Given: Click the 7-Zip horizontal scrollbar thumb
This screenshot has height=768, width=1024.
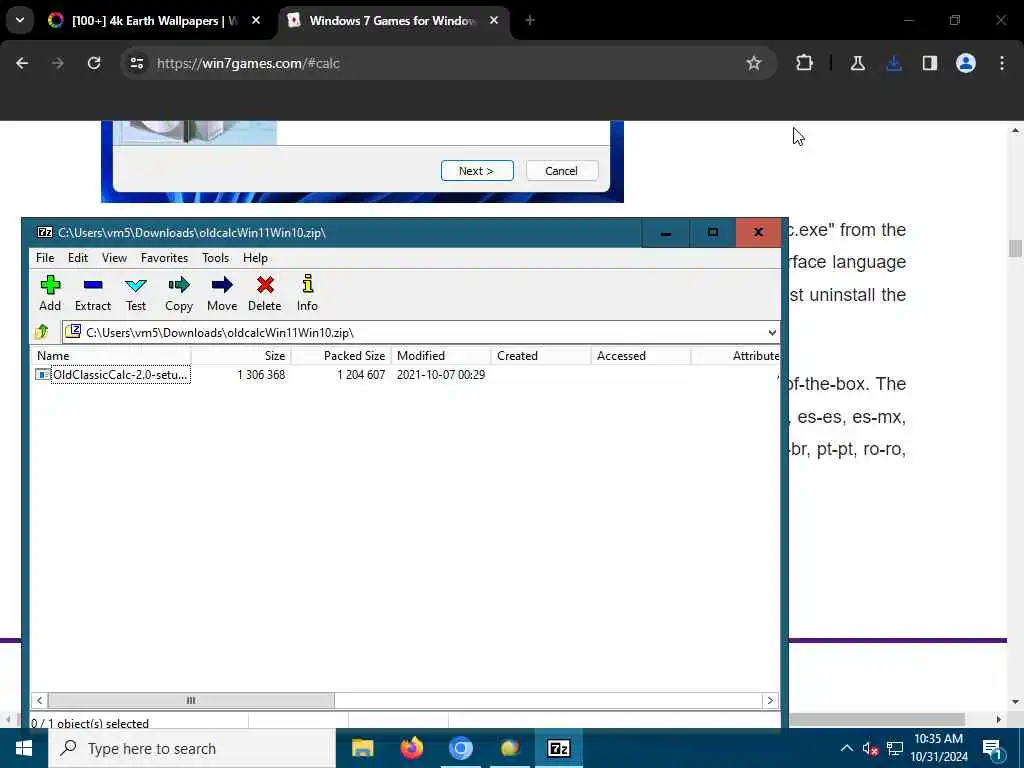Looking at the screenshot, I should [x=191, y=701].
